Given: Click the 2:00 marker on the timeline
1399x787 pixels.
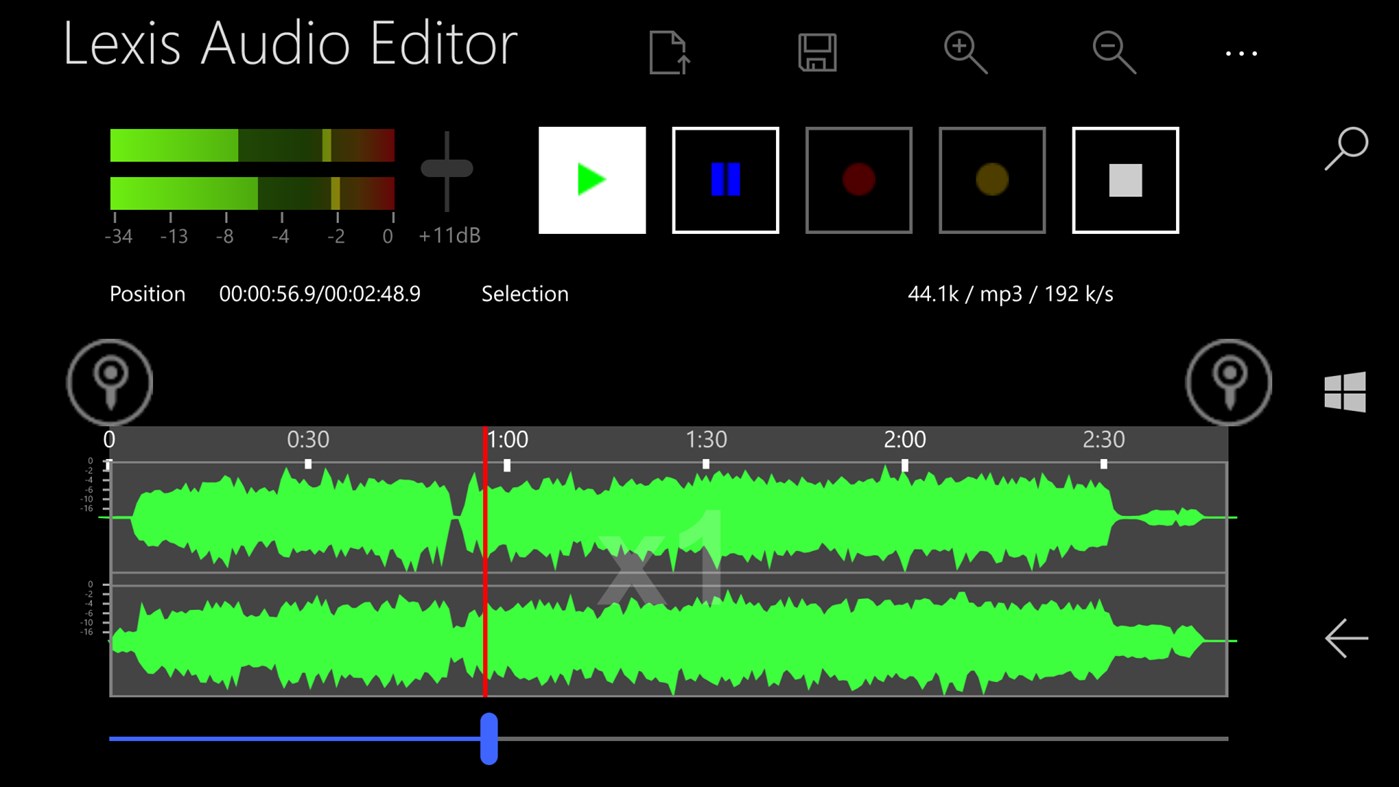Looking at the screenshot, I should point(905,441).
